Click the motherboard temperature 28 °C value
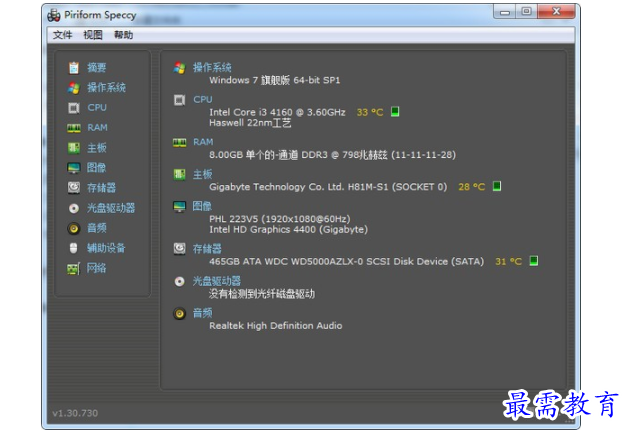The height and width of the screenshot is (436, 627). 472,187
